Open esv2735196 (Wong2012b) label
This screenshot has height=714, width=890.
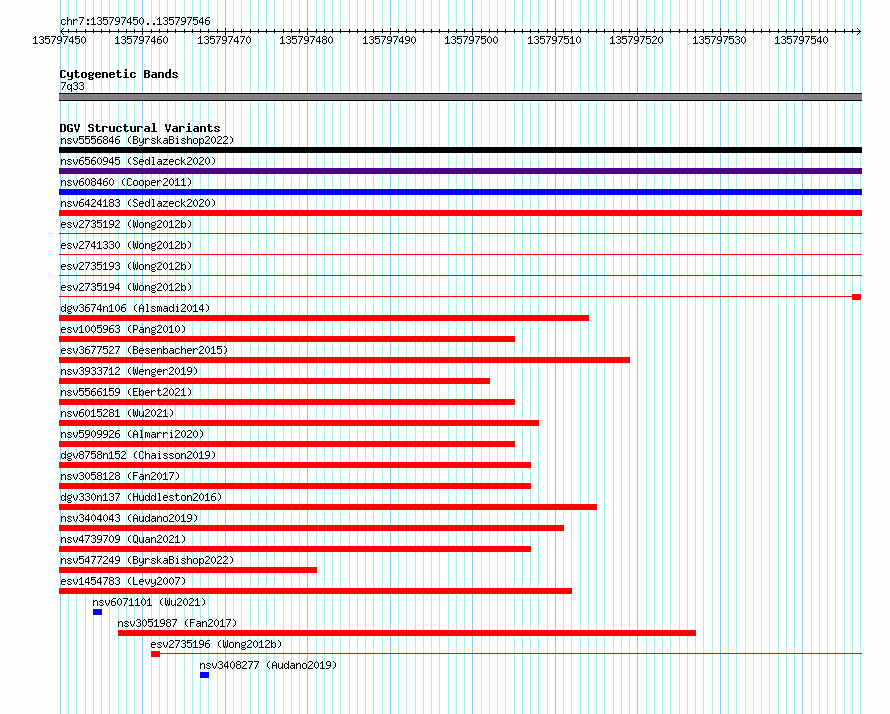(216, 644)
